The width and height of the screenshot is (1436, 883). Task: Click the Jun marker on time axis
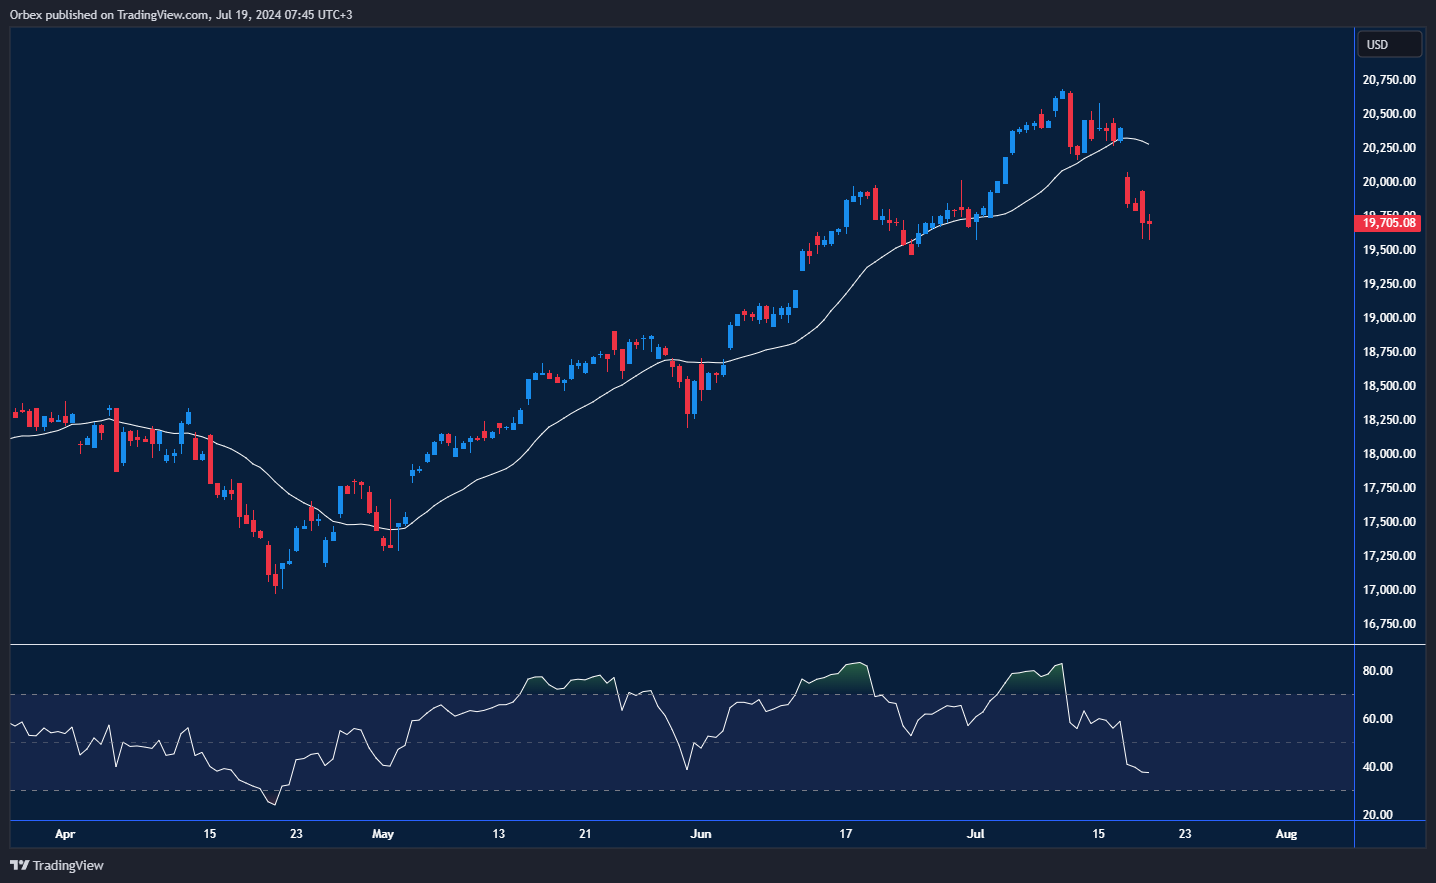(x=701, y=834)
